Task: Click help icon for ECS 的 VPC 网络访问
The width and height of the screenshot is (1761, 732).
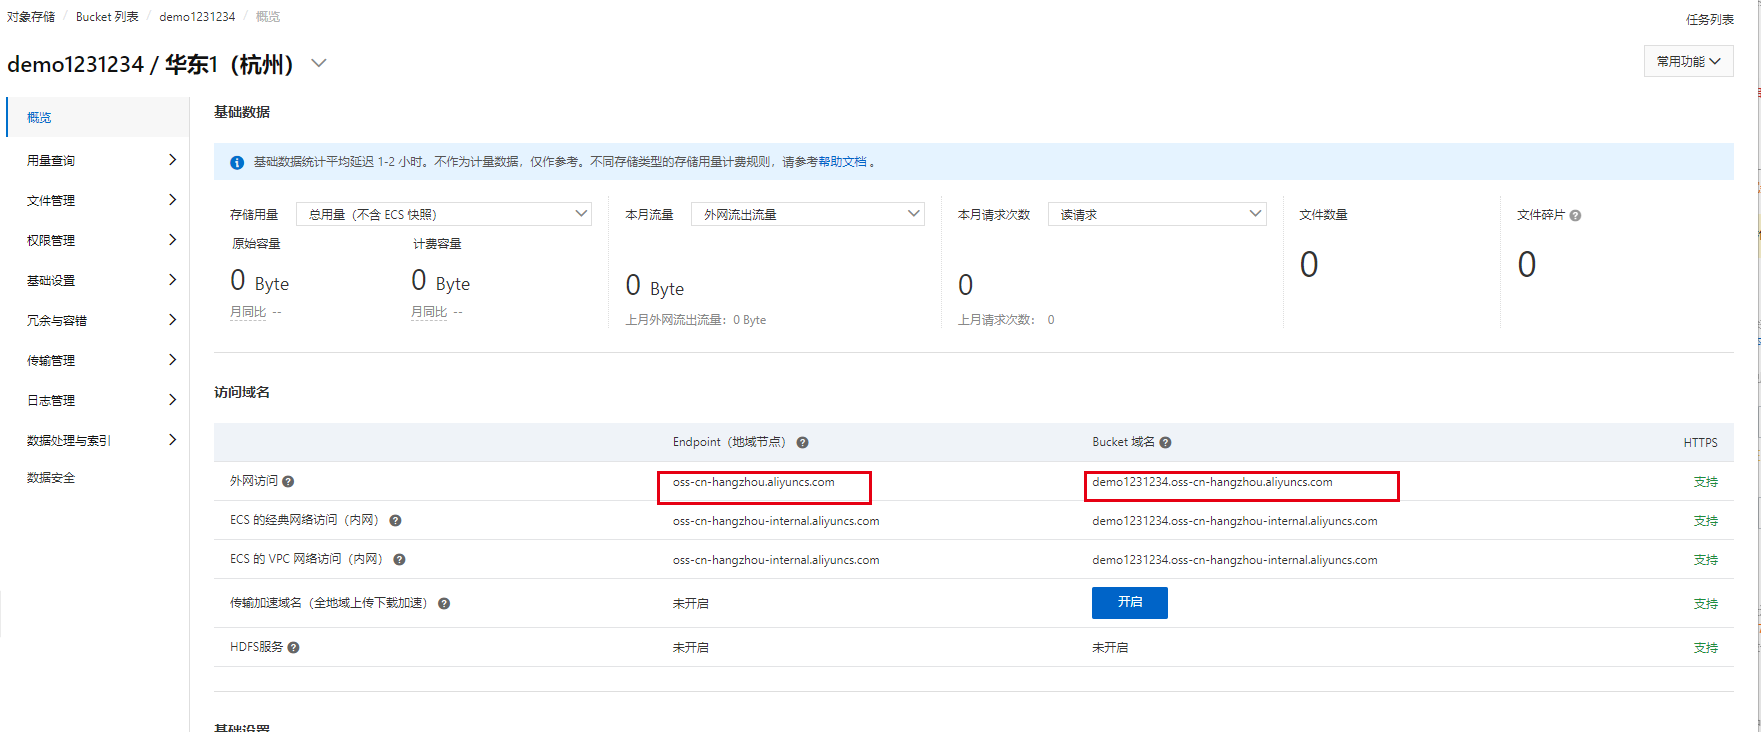Action: coord(399,559)
